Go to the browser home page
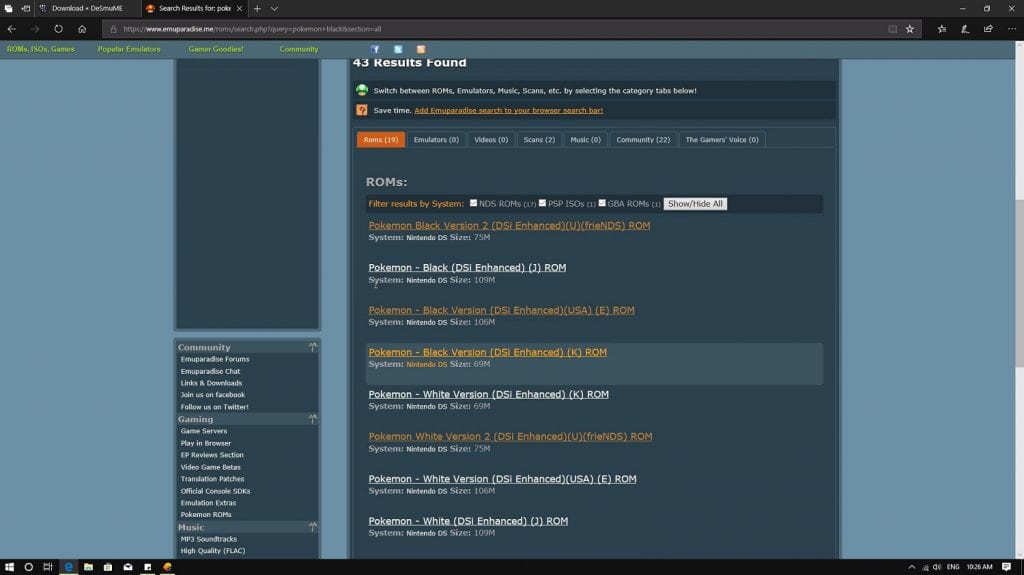 [82, 29]
